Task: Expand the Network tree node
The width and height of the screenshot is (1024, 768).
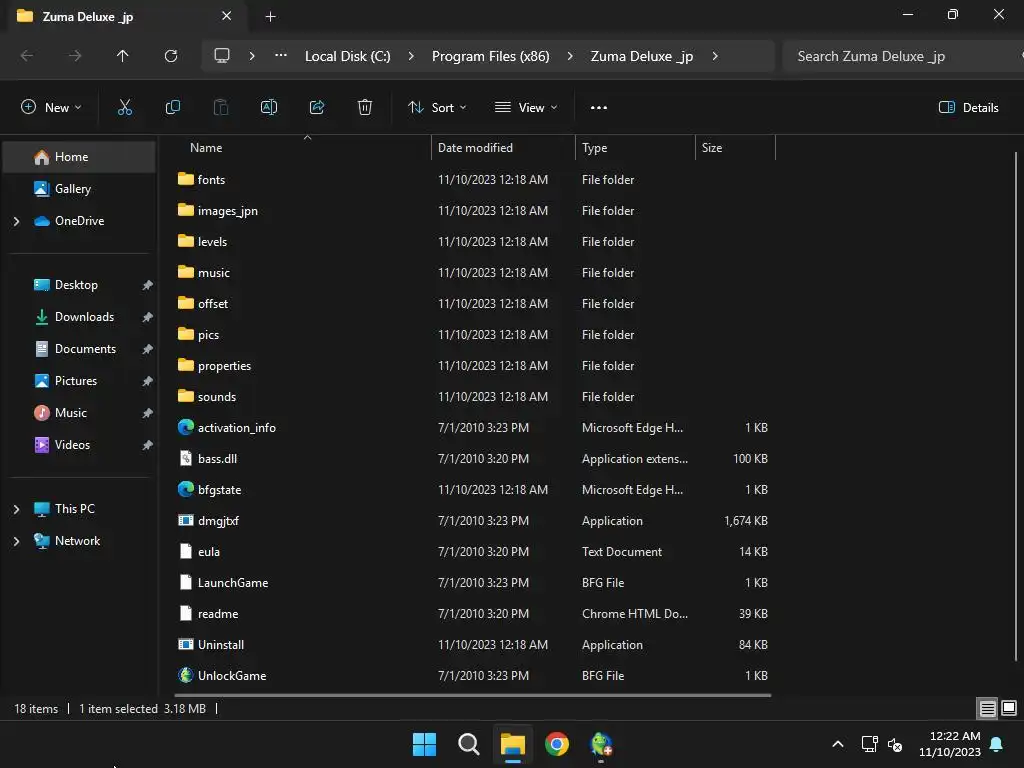Action: pos(16,541)
